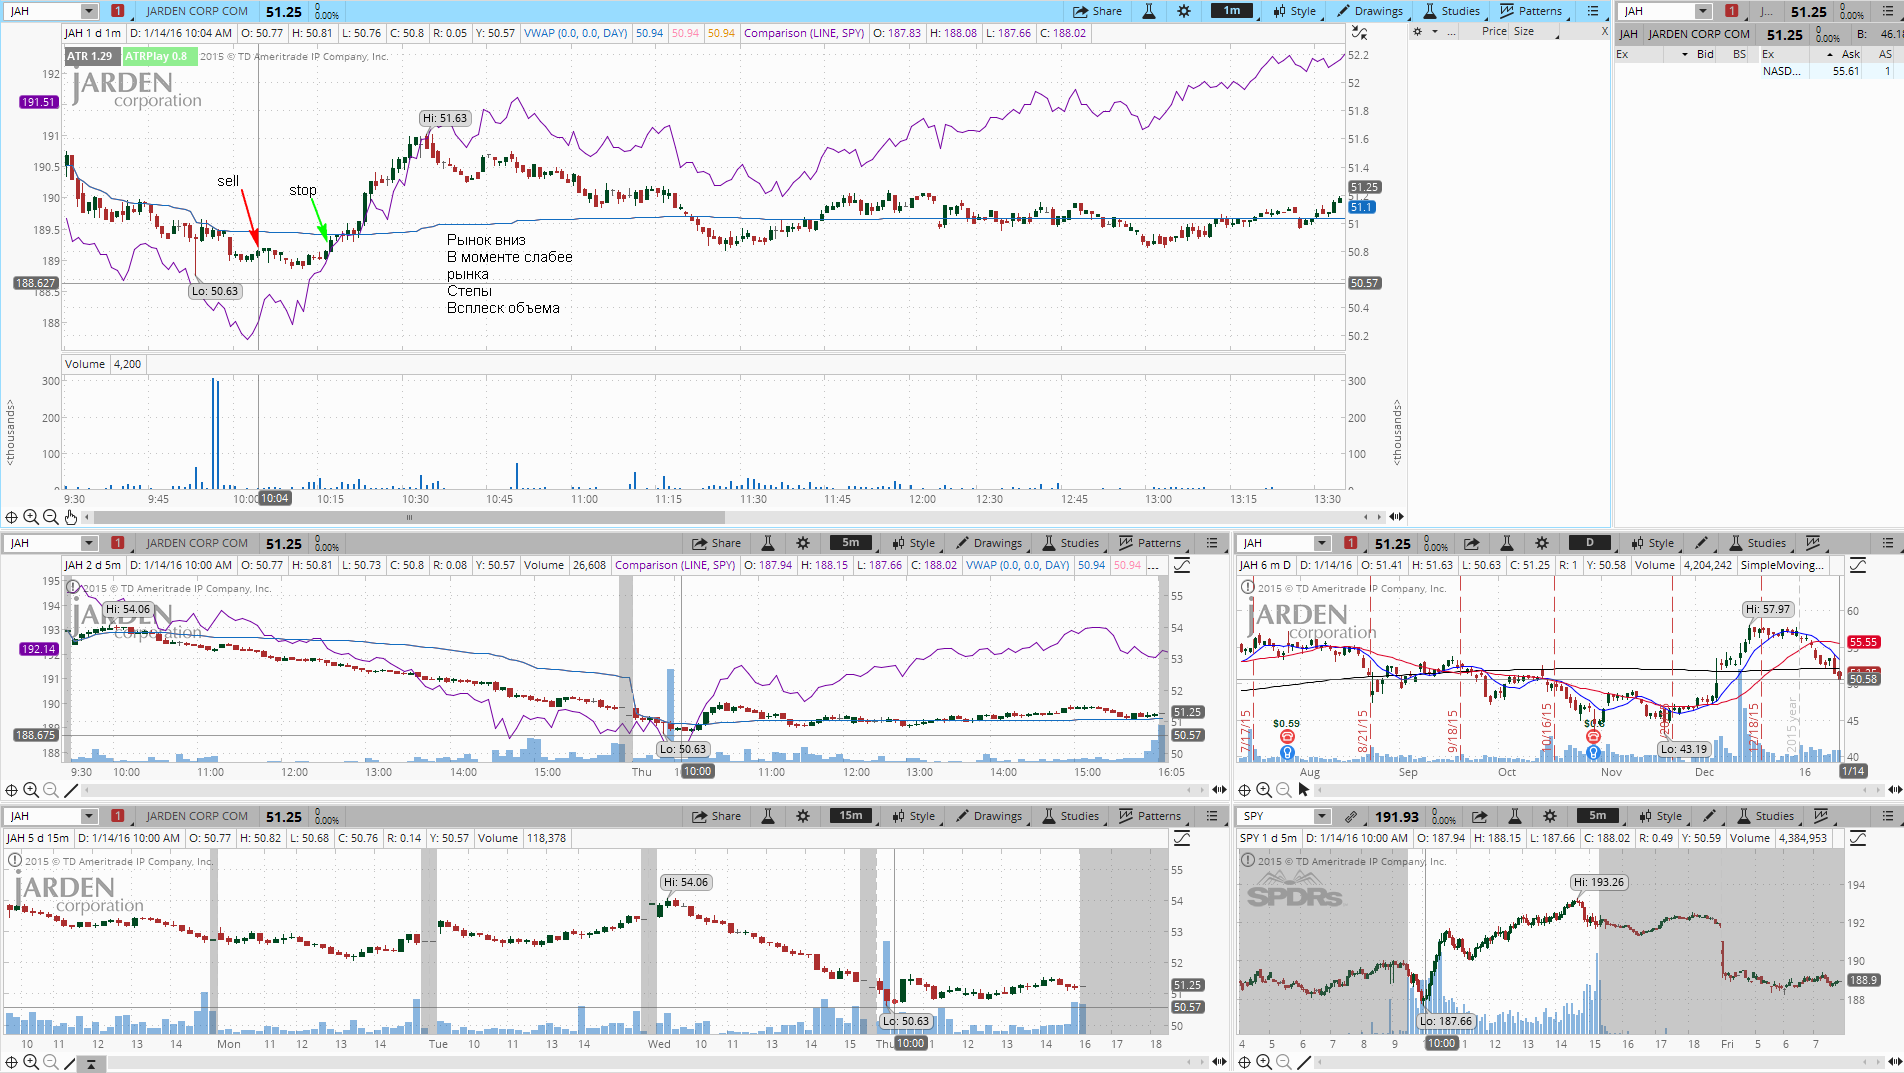Close the Price Size panel with the X
The width and height of the screenshot is (1904, 1073).
click(x=1604, y=32)
